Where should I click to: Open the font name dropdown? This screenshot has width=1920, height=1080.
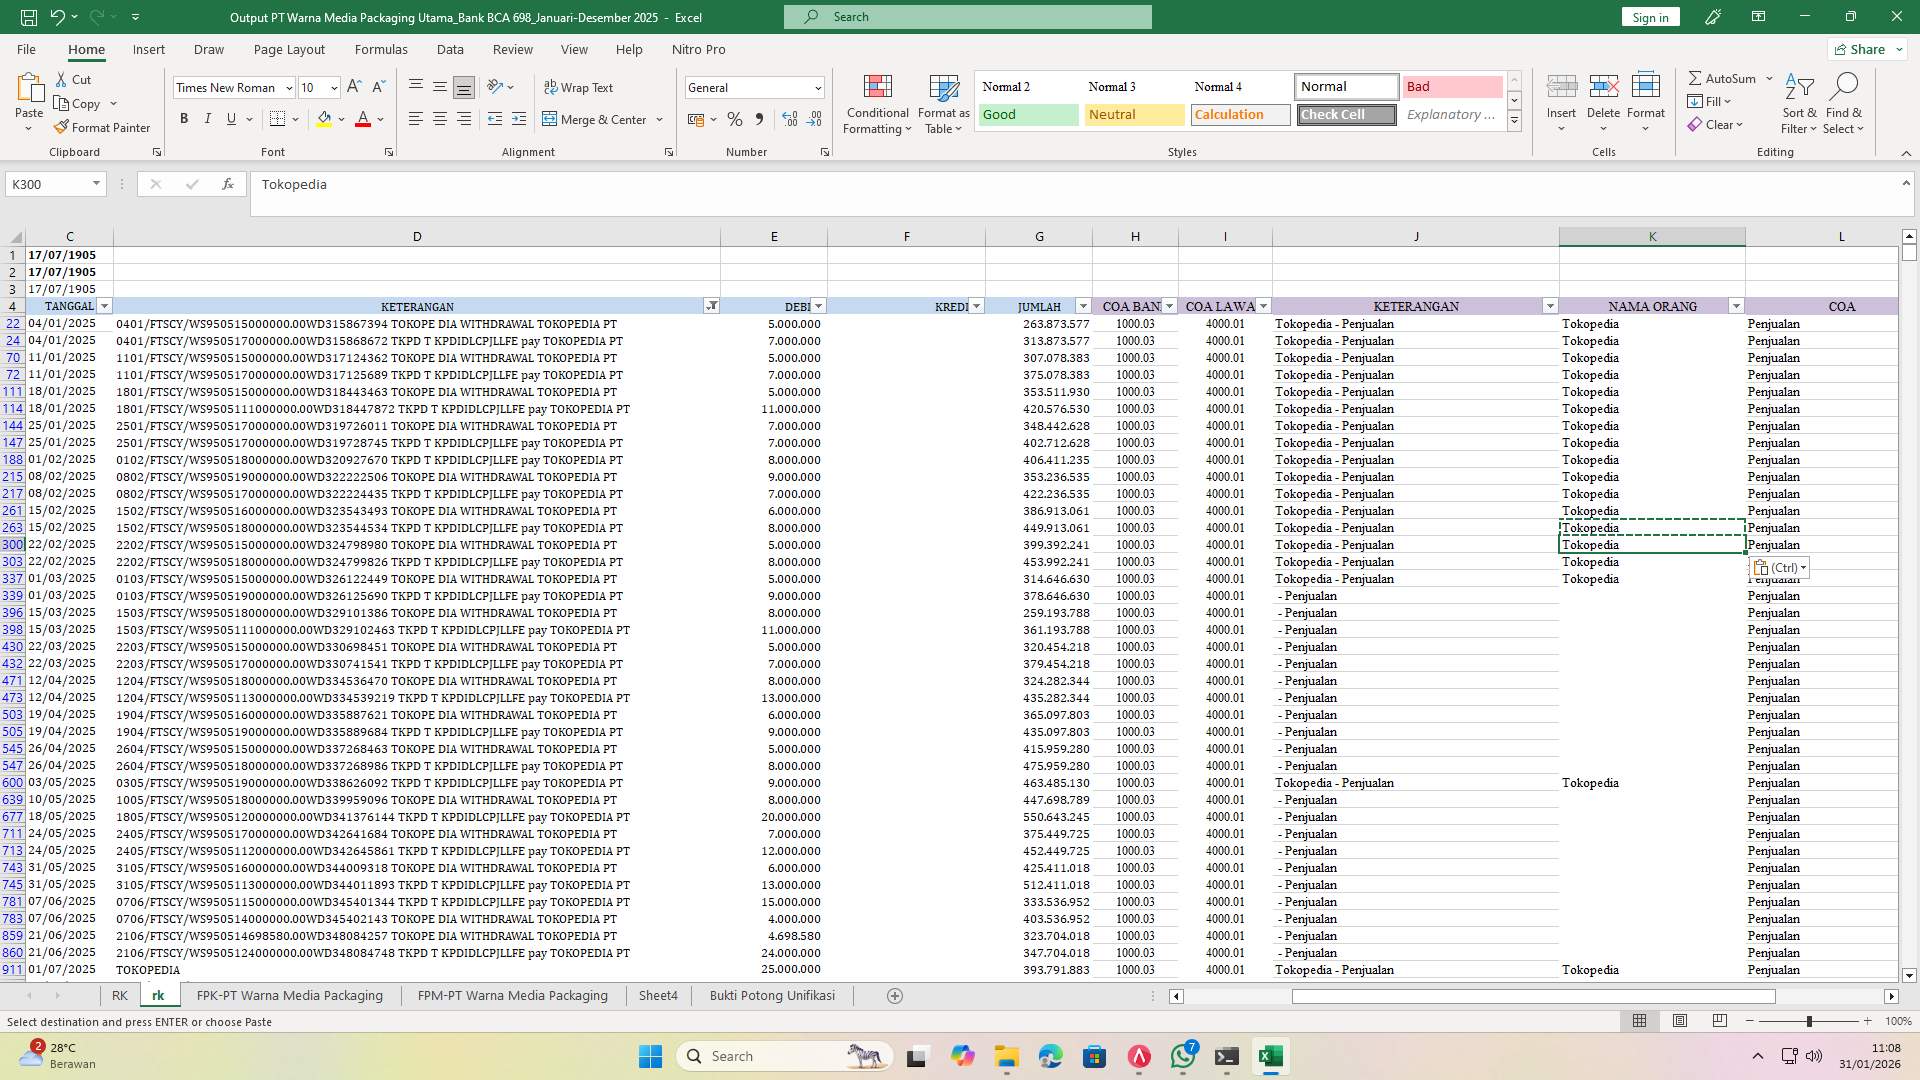(289, 87)
